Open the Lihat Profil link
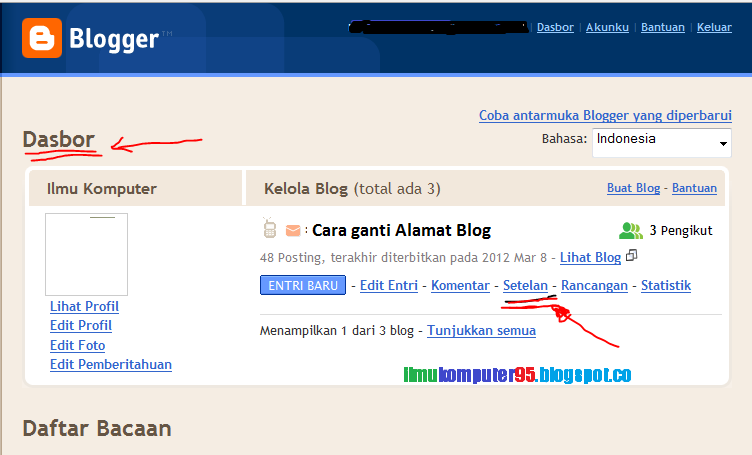Image resolution: width=752 pixels, height=455 pixels. pos(84,306)
